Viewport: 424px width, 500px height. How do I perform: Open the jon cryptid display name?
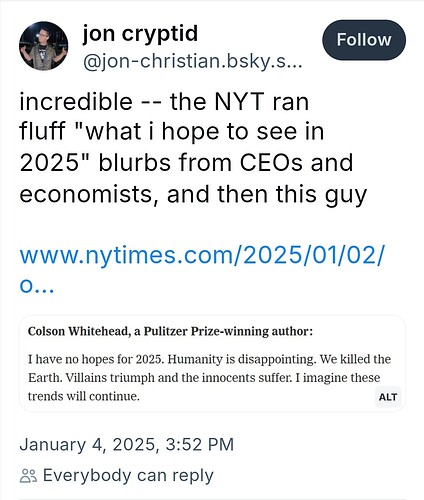coord(140,33)
